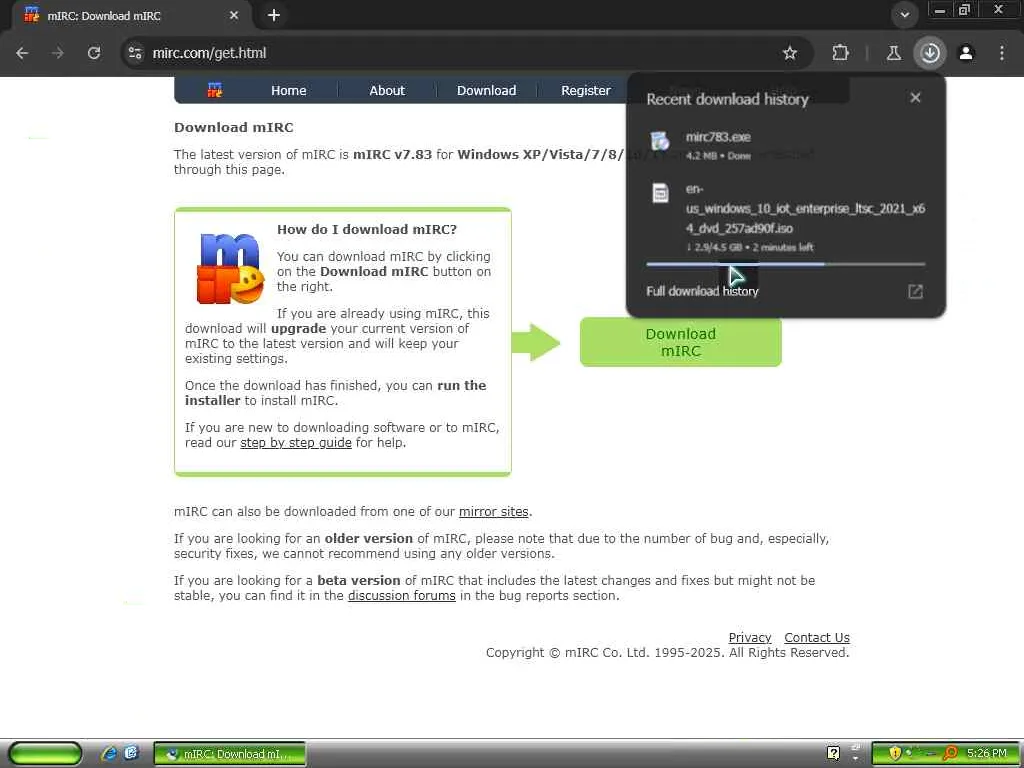This screenshot has height=768, width=1024.
Task: Click the green Start button on the taskbar
Action: [45, 754]
